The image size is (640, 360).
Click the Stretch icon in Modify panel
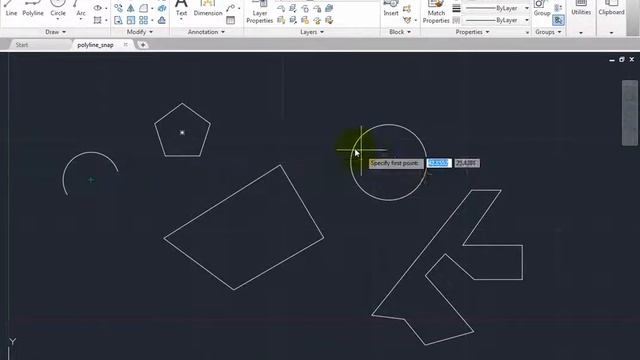[x=118, y=20]
